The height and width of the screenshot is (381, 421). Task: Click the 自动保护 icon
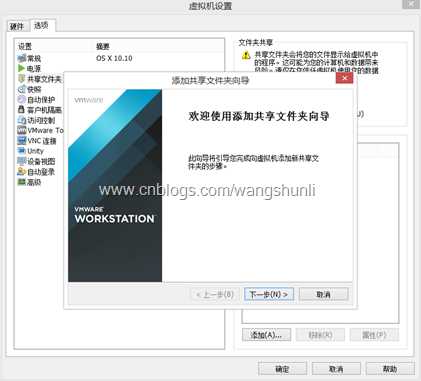22,99
